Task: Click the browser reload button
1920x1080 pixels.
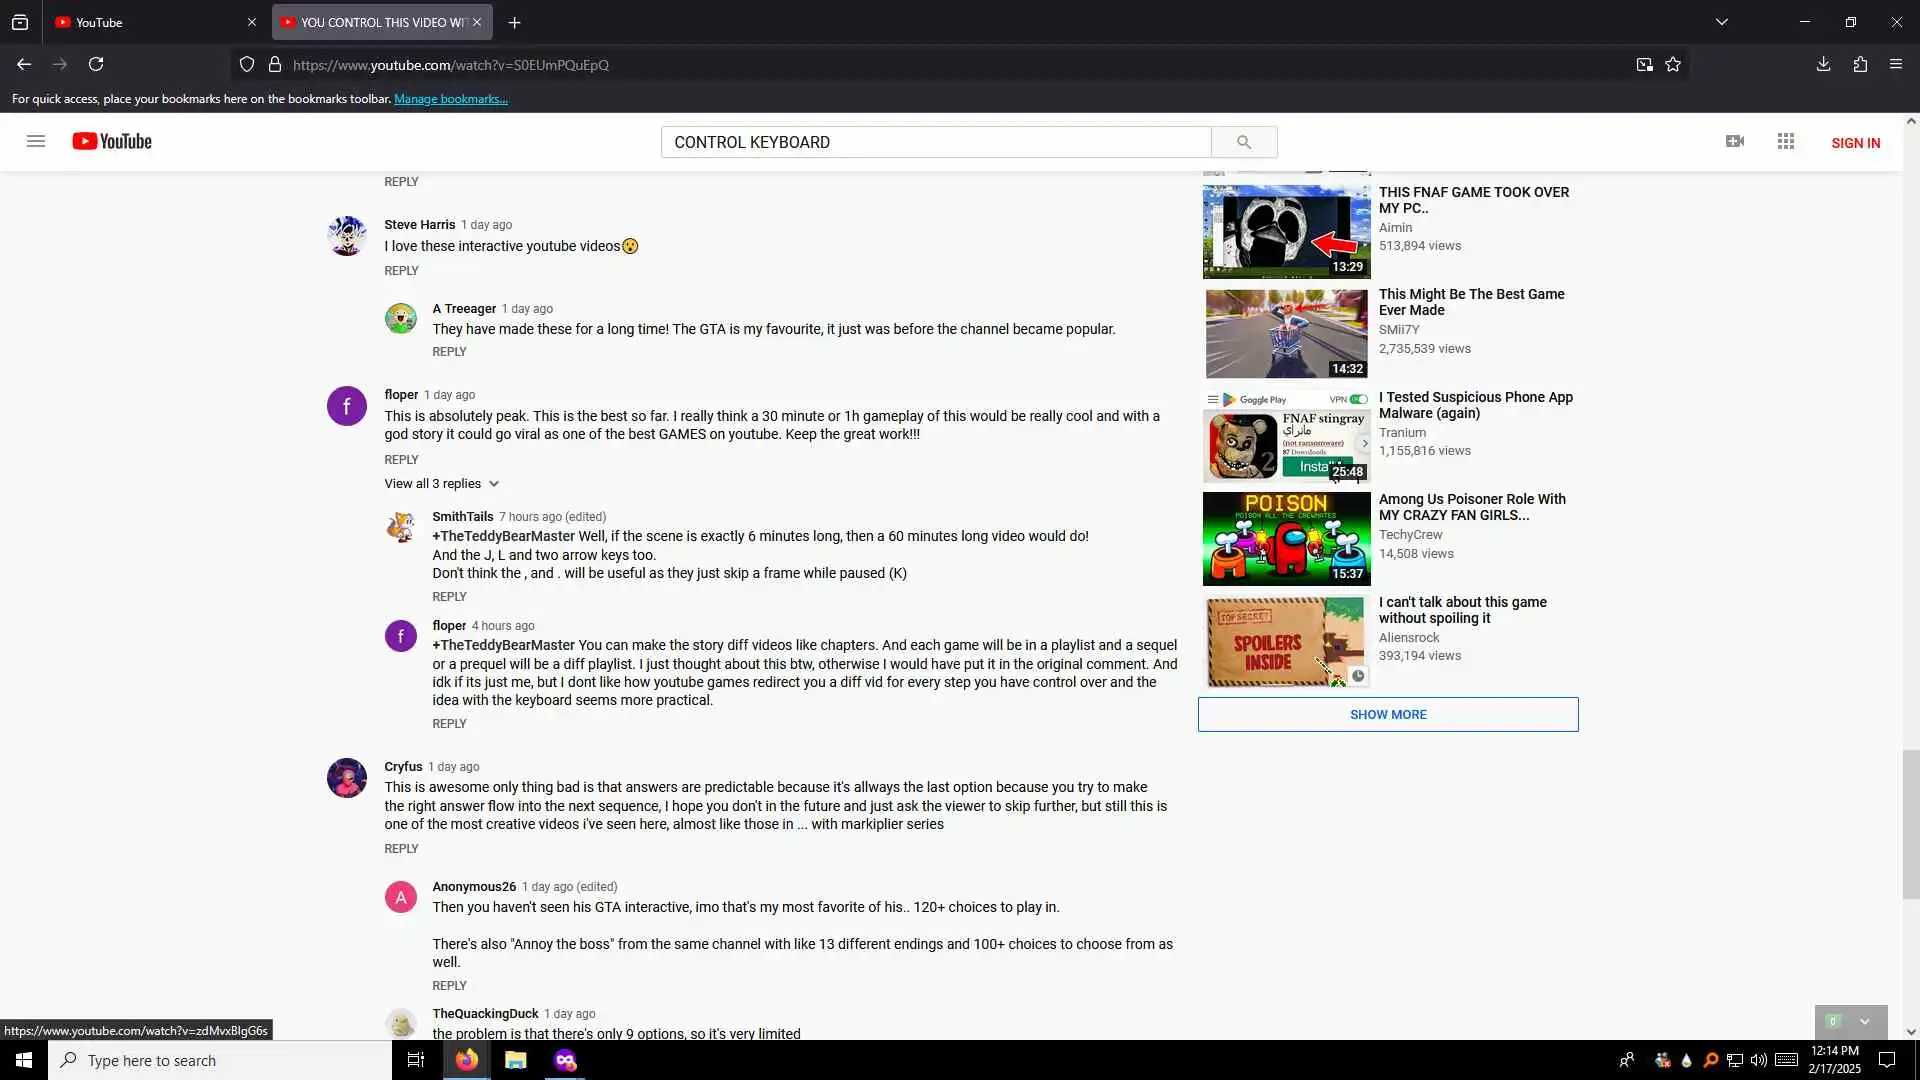Action: click(96, 64)
